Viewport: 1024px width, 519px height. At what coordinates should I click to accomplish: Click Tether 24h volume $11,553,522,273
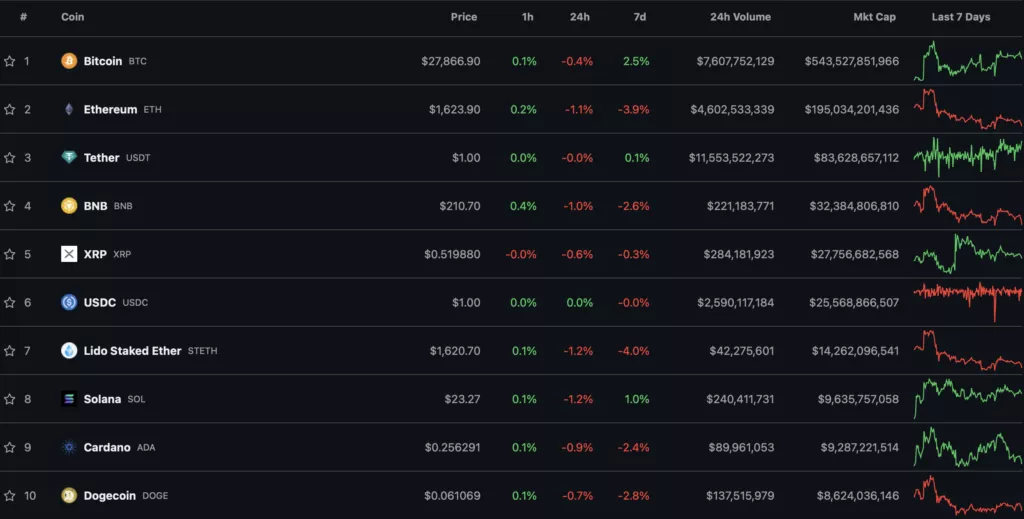pyautogui.click(x=731, y=157)
